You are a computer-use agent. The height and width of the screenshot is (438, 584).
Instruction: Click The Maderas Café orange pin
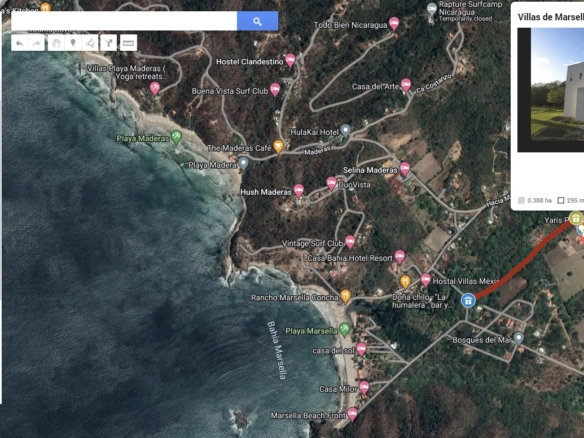tap(279, 146)
